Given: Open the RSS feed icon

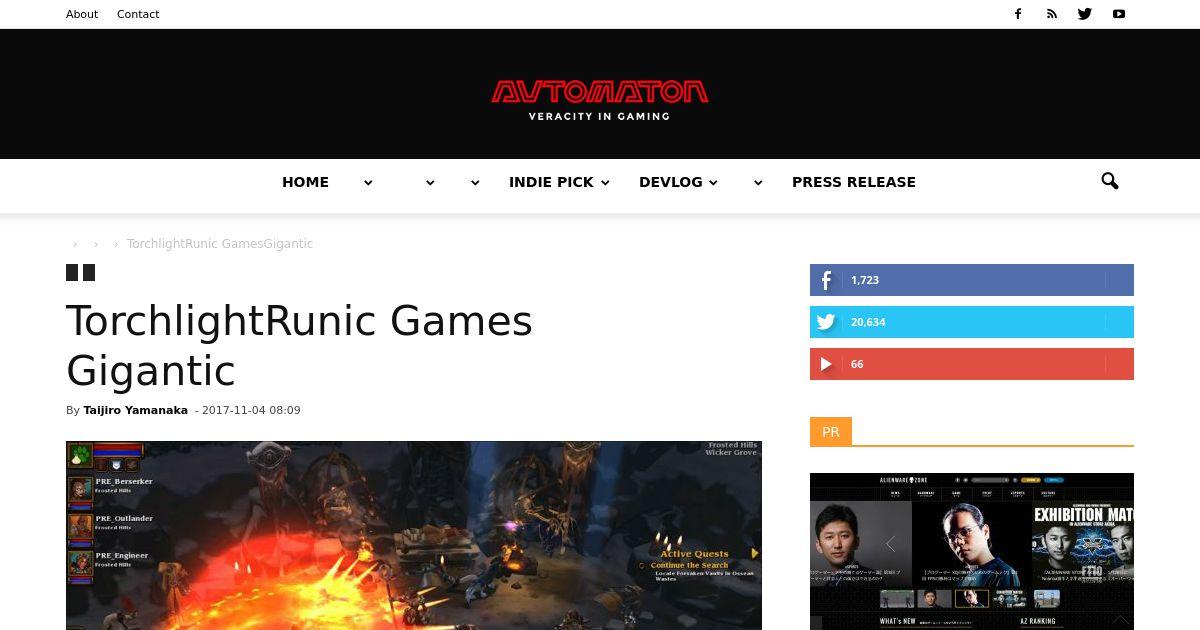Looking at the screenshot, I should [1051, 14].
